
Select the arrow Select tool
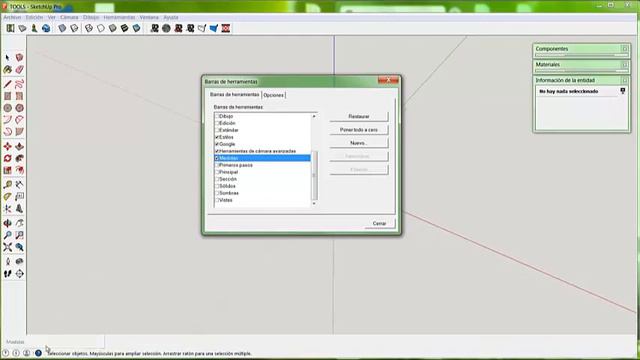[x=7, y=58]
